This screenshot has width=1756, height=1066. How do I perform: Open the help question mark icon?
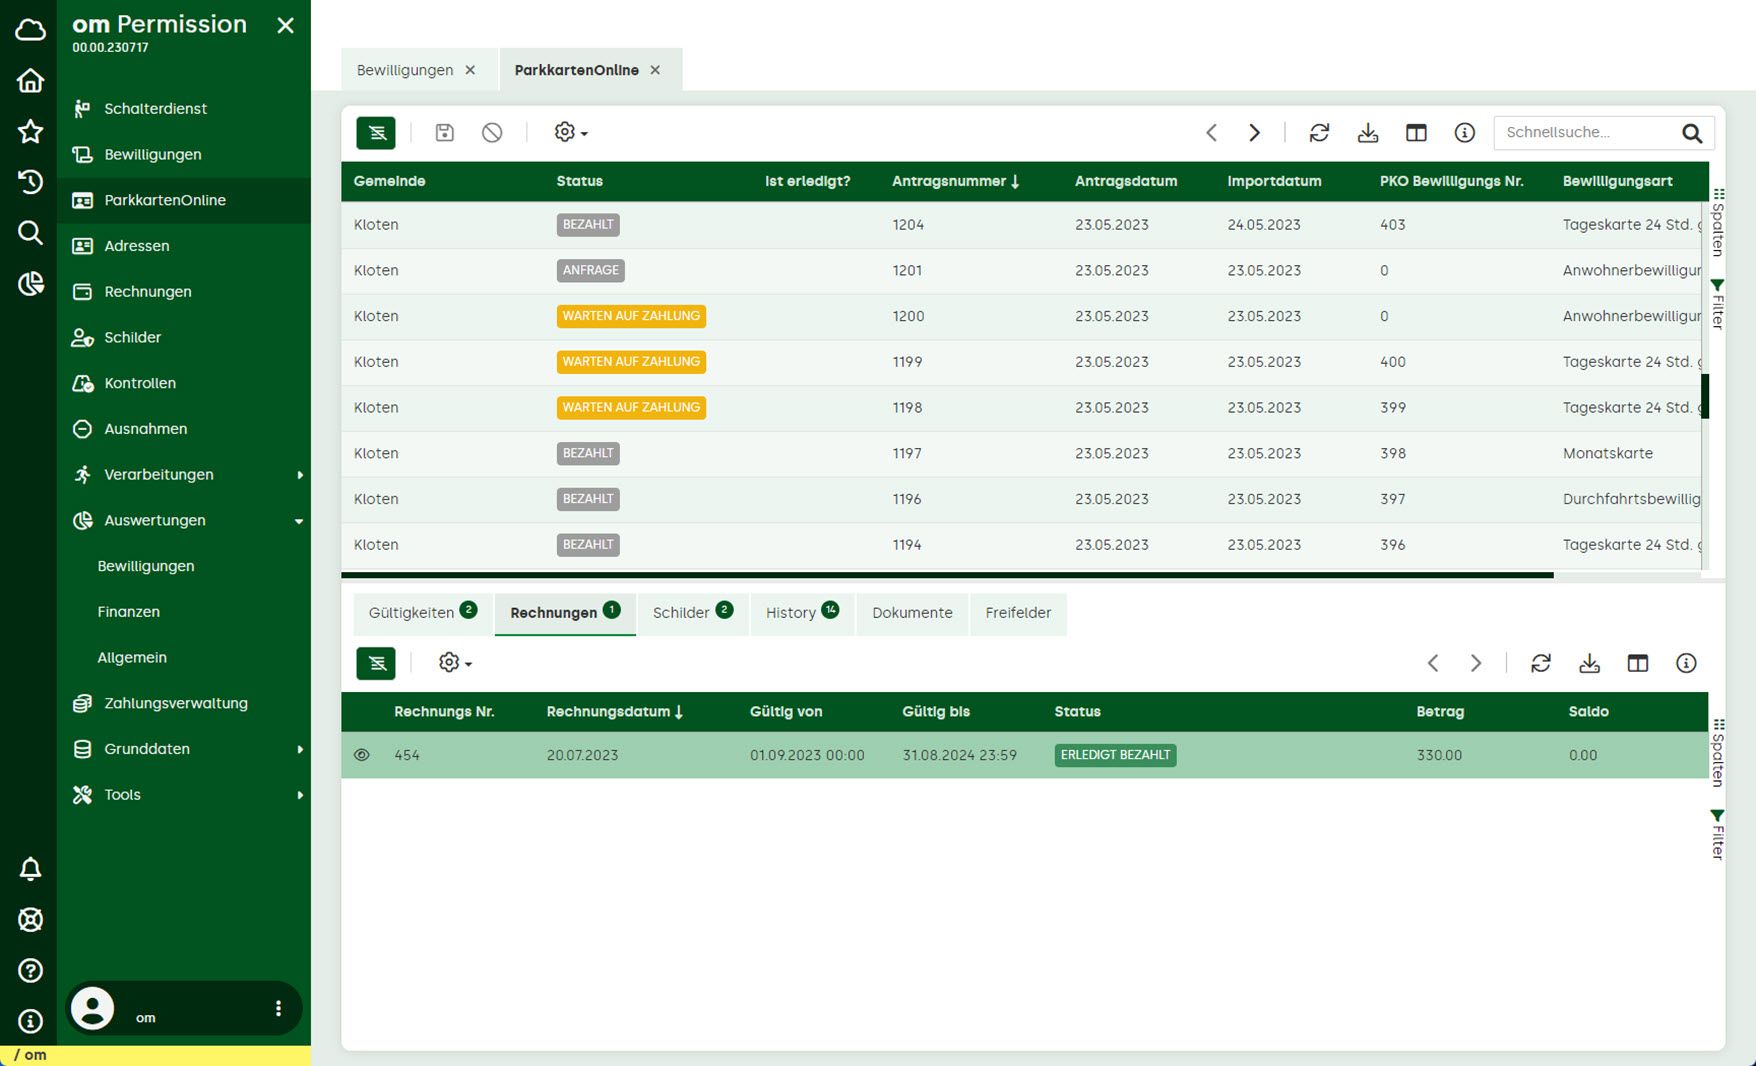[30, 970]
